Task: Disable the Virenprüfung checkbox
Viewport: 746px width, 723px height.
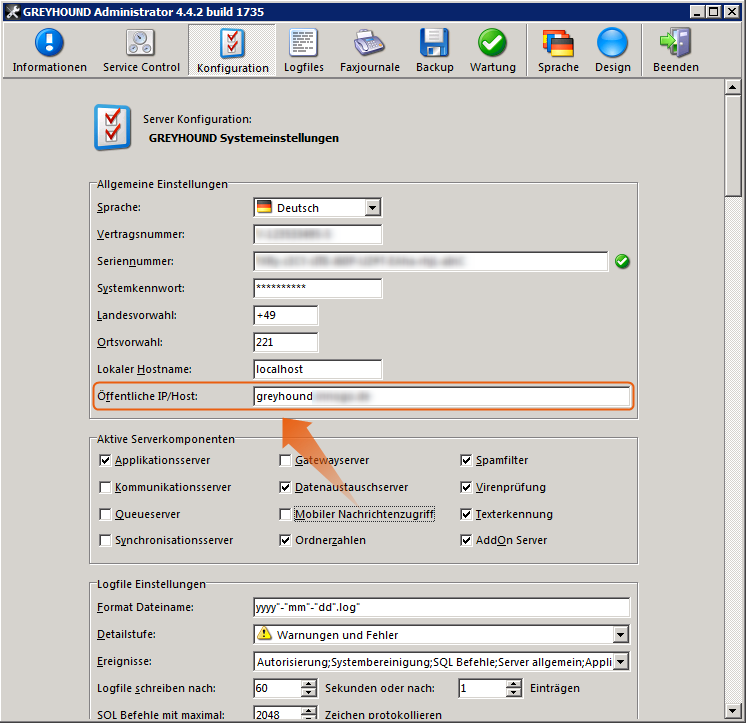Action: point(466,487)
